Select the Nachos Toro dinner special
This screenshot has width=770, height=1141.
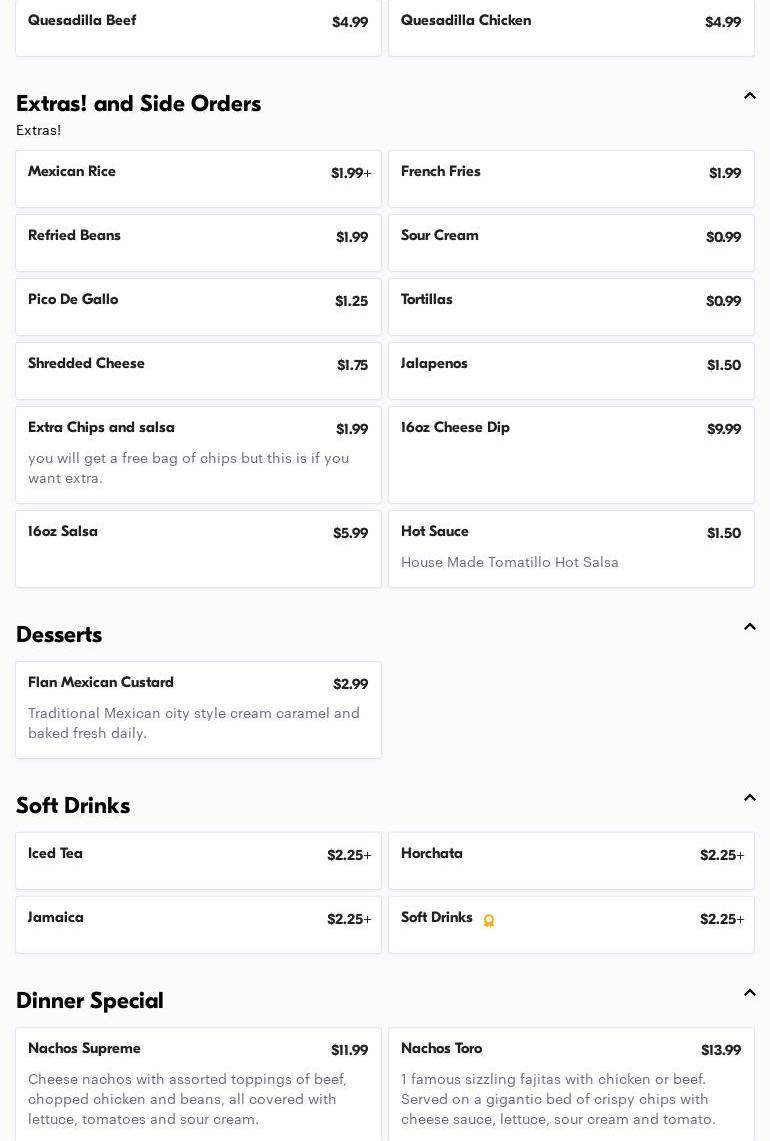pyautogui.click(x=571, y=1085)
